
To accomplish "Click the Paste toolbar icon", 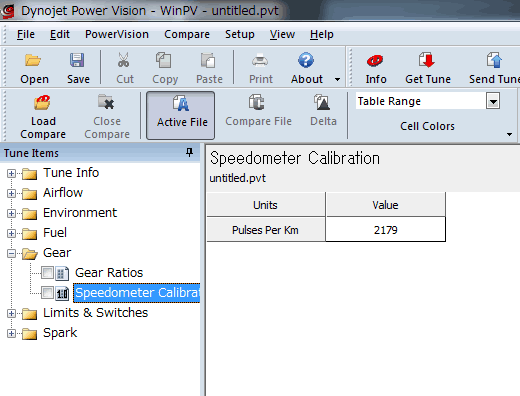I will pos(208,61).
